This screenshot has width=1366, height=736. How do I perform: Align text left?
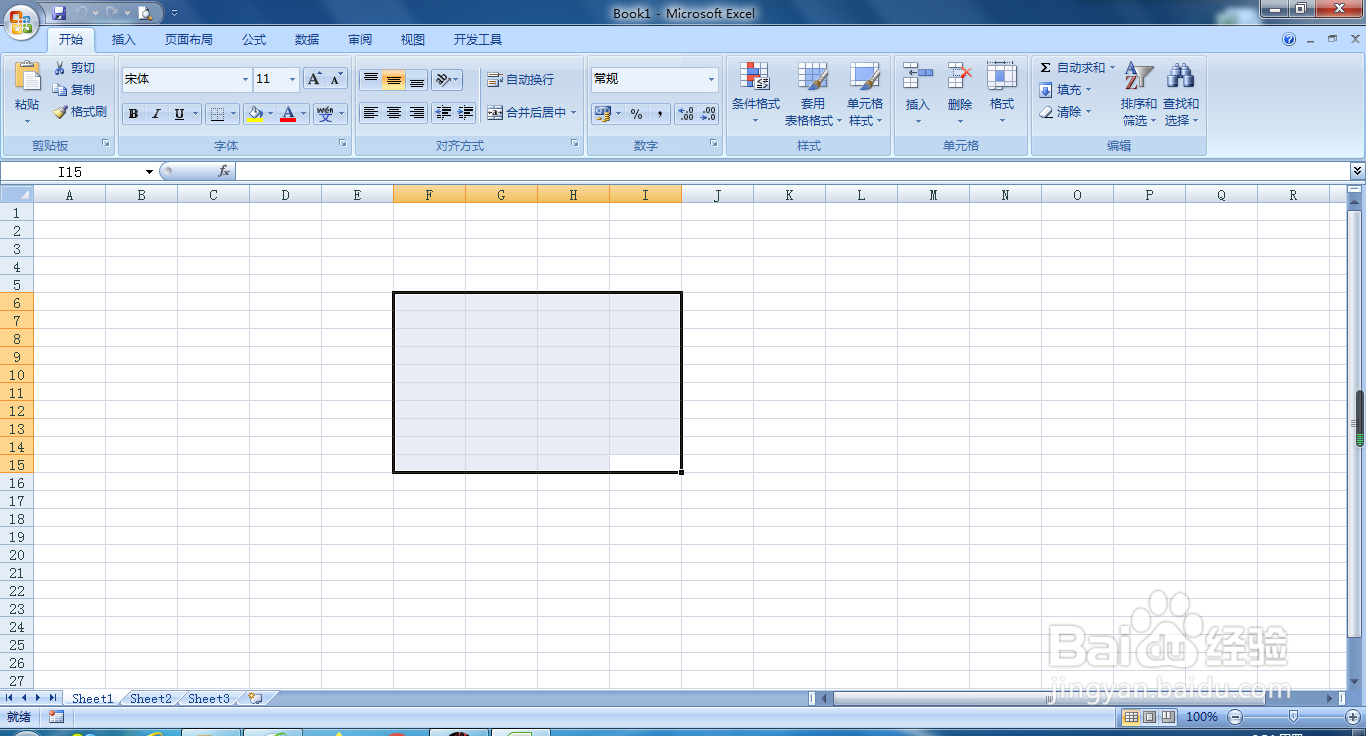tap(371, 113)
